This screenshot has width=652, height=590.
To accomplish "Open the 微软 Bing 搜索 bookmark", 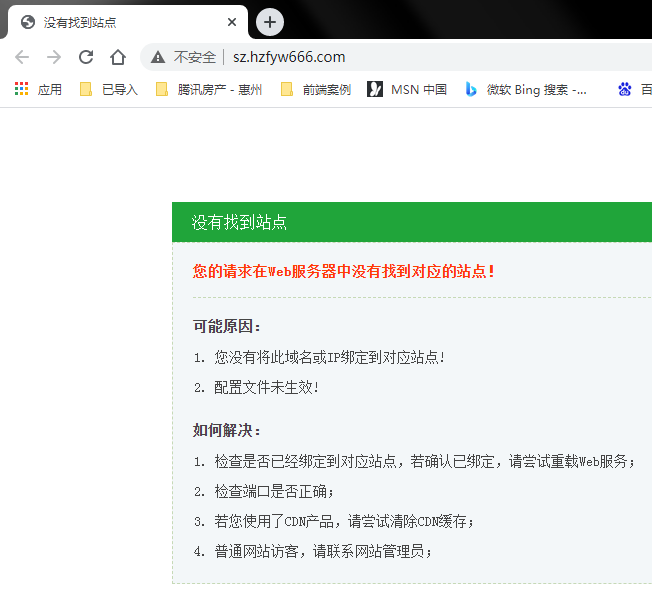I will point(526,89).
